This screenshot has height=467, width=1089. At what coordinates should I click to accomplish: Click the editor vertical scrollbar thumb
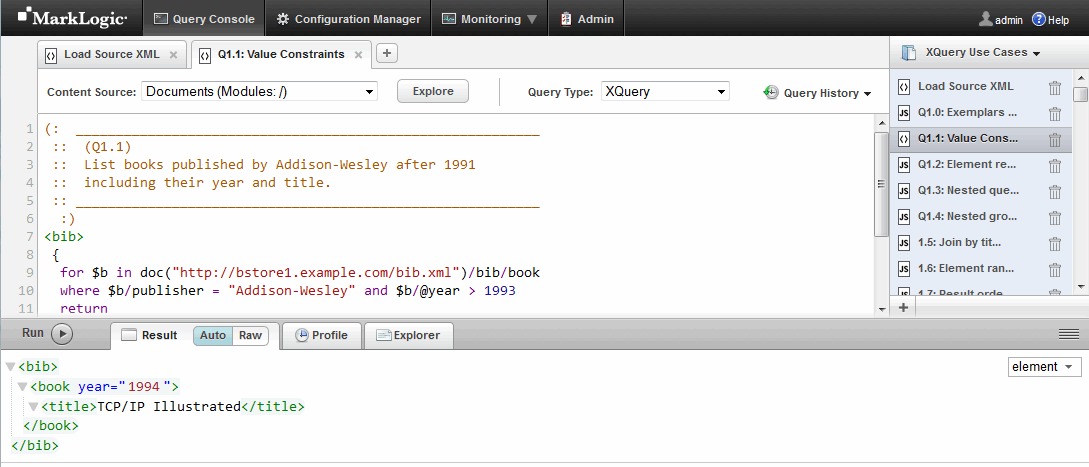point(881,184)
